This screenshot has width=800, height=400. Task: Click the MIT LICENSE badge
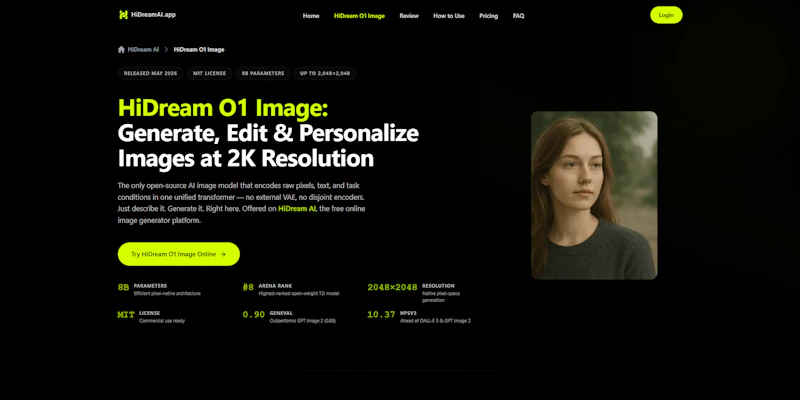(x=209, y=73)
